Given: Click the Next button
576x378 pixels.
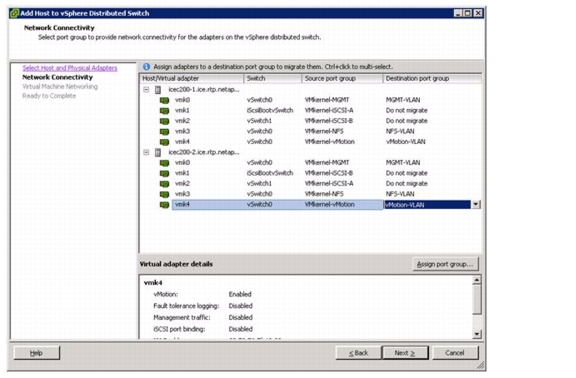Looking at the screenshot, I should [405, 353].
